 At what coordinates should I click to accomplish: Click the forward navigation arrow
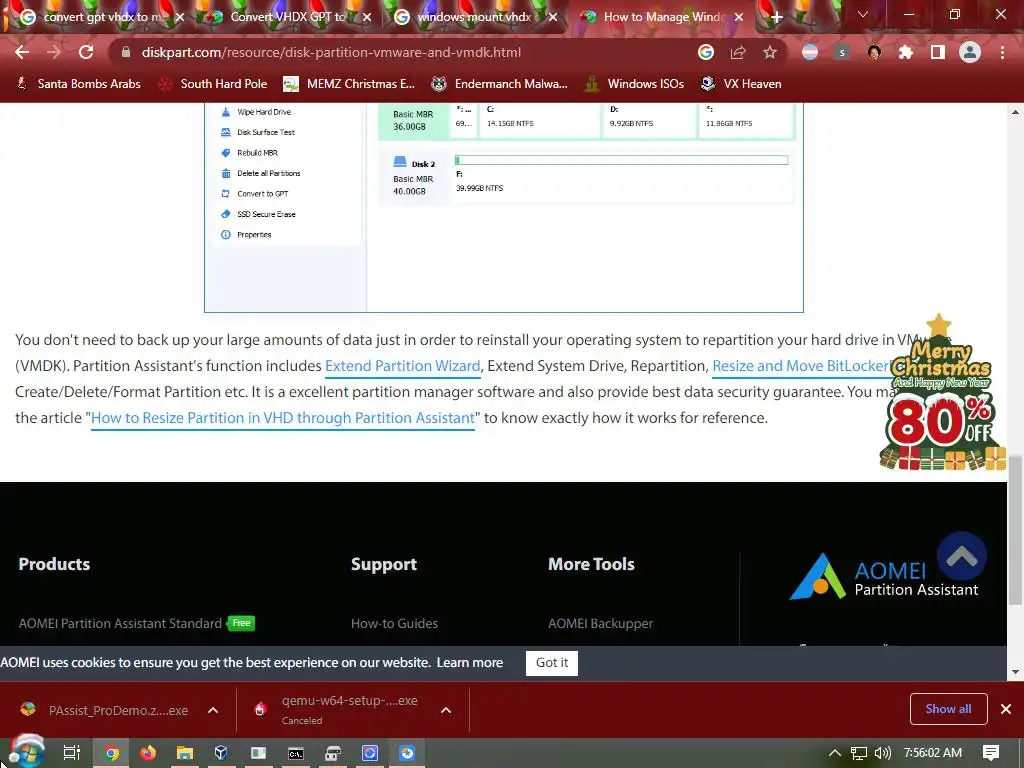[x=54, y=52]
